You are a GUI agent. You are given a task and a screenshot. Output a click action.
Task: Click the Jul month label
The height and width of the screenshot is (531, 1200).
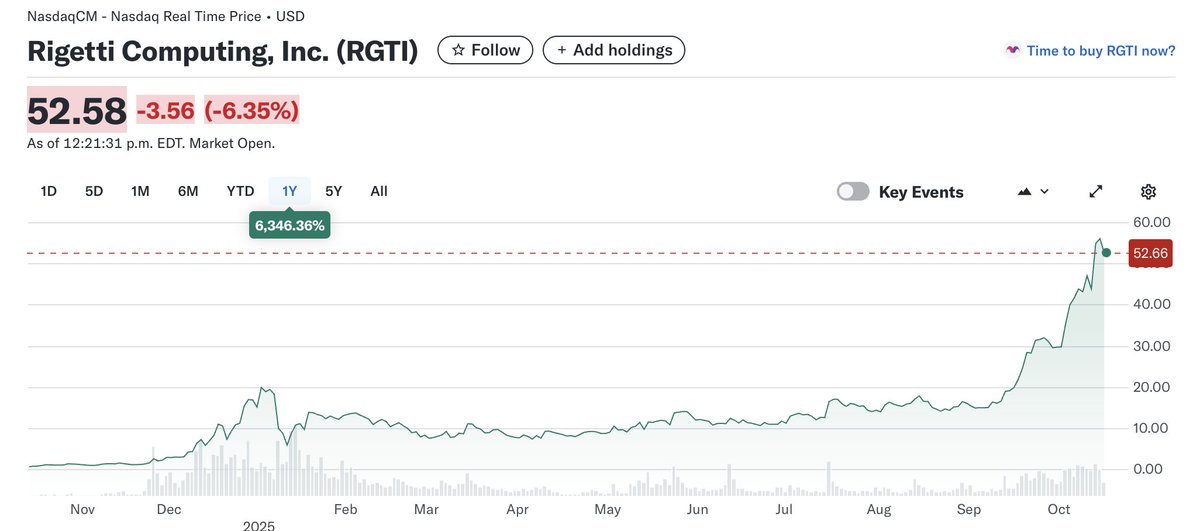(784, 510)
